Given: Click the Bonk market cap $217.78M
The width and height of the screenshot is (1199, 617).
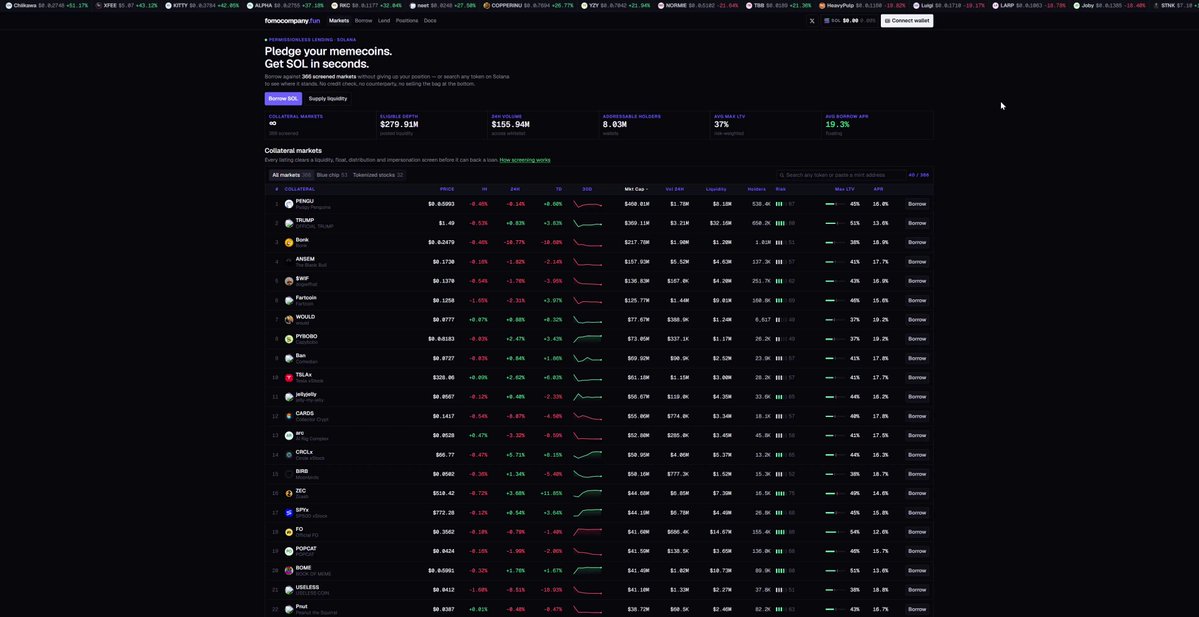Looking at the screenshot, I should 637,242.
